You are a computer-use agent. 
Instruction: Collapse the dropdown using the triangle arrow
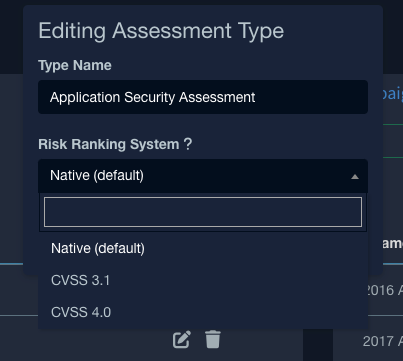(x=355, y=176)
